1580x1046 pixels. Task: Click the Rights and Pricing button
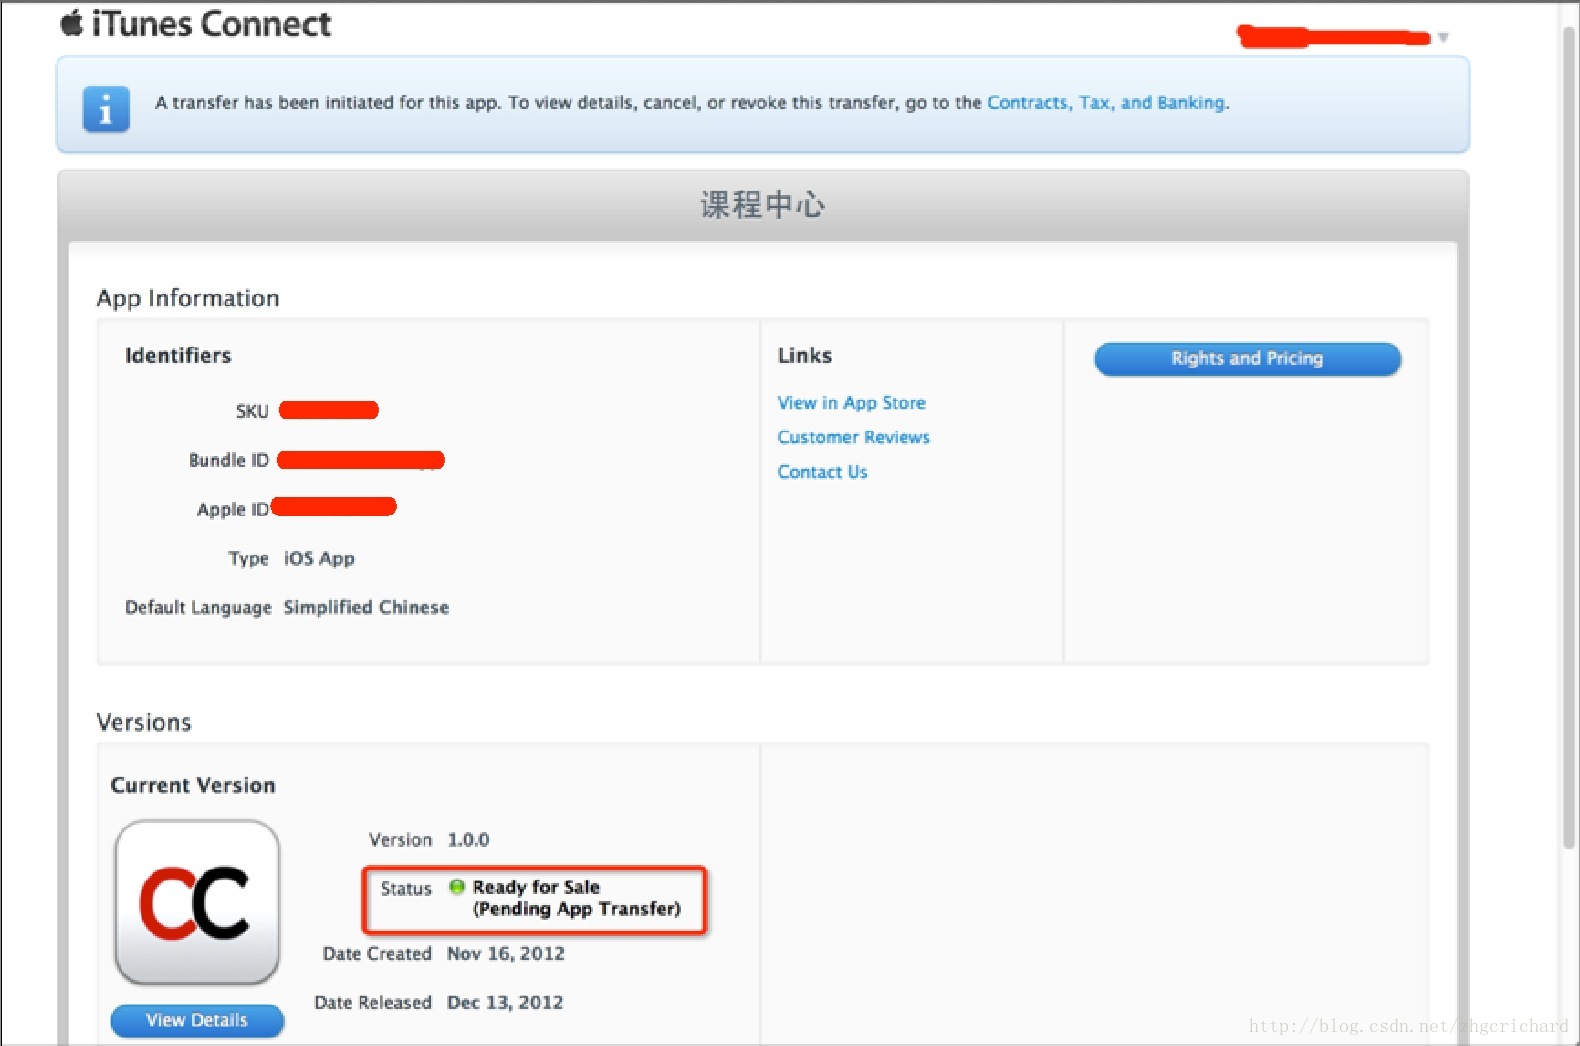[1247, 359]
